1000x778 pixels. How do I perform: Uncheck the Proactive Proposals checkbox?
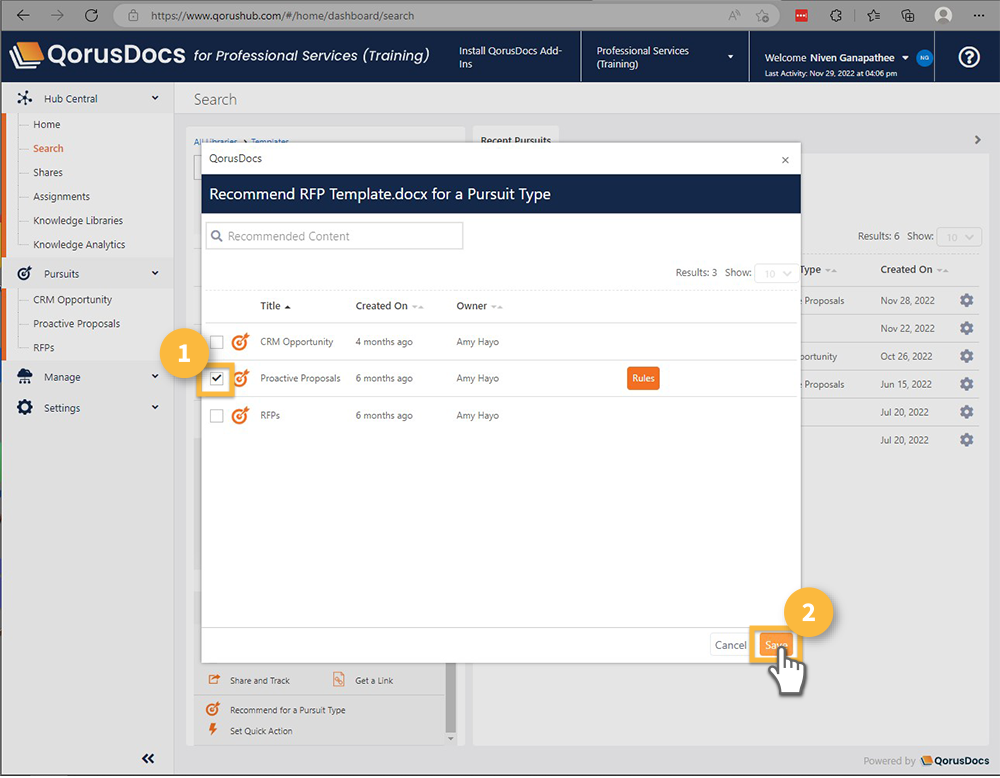[x=217, y=379]
